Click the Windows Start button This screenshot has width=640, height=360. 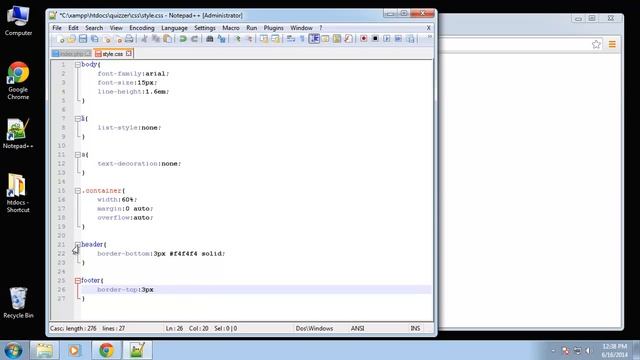point(13,350)
